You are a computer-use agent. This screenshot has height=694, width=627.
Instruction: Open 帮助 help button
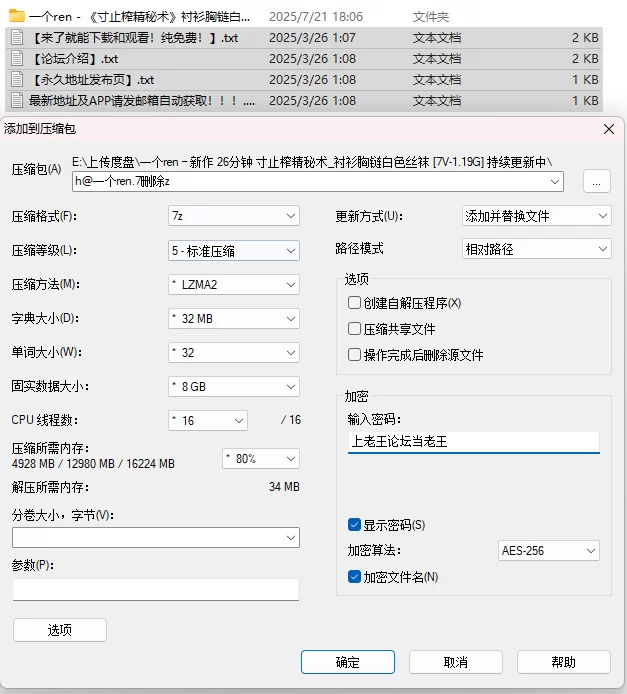tap(564, 662)
